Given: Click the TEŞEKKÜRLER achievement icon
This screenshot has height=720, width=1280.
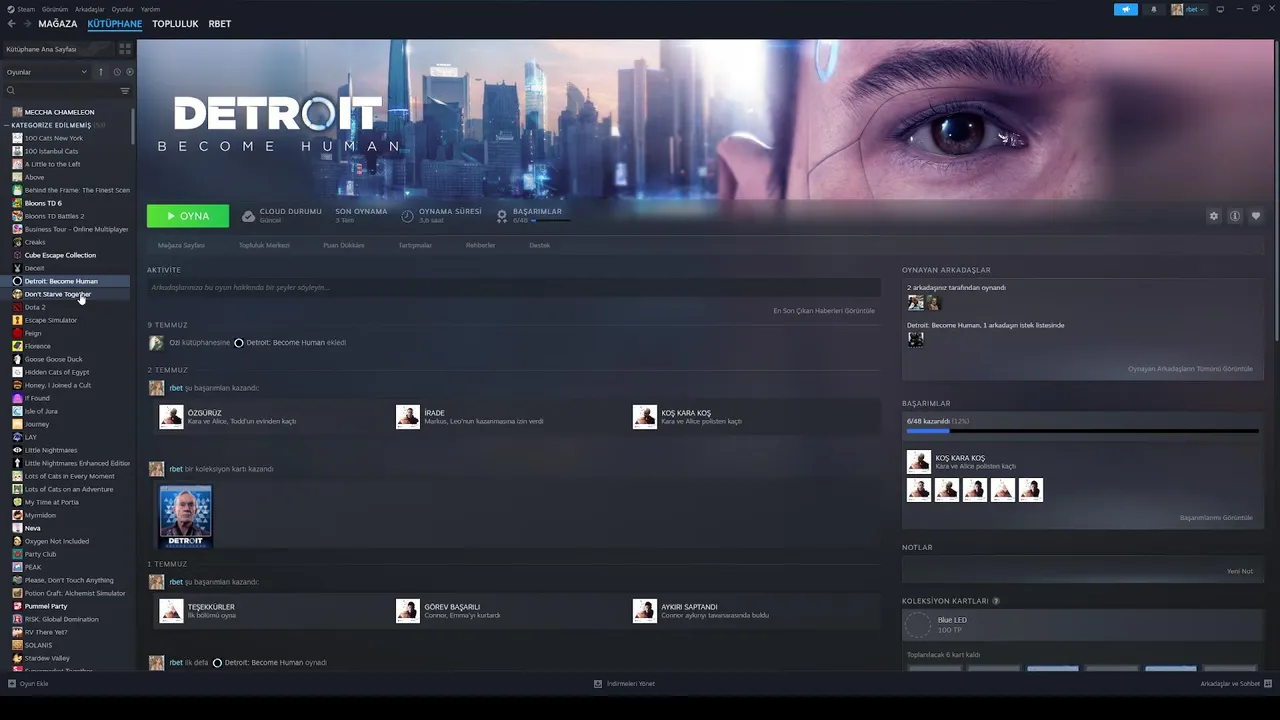Looking at the screenshot, I should coord(171,610).
